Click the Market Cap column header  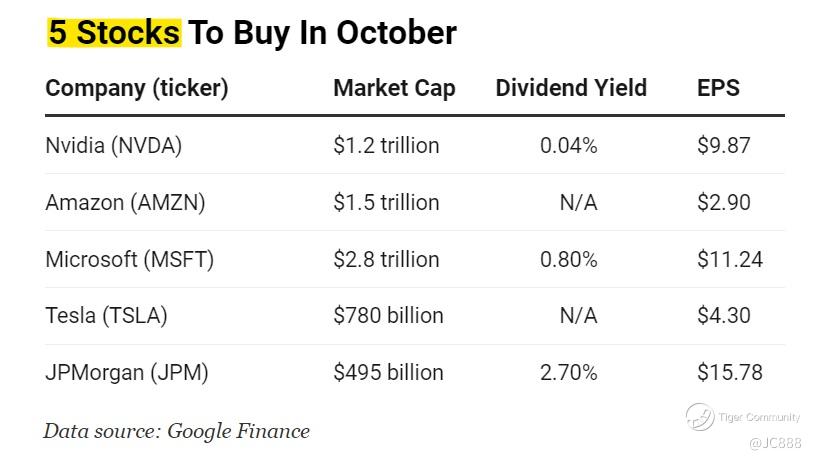394,88
